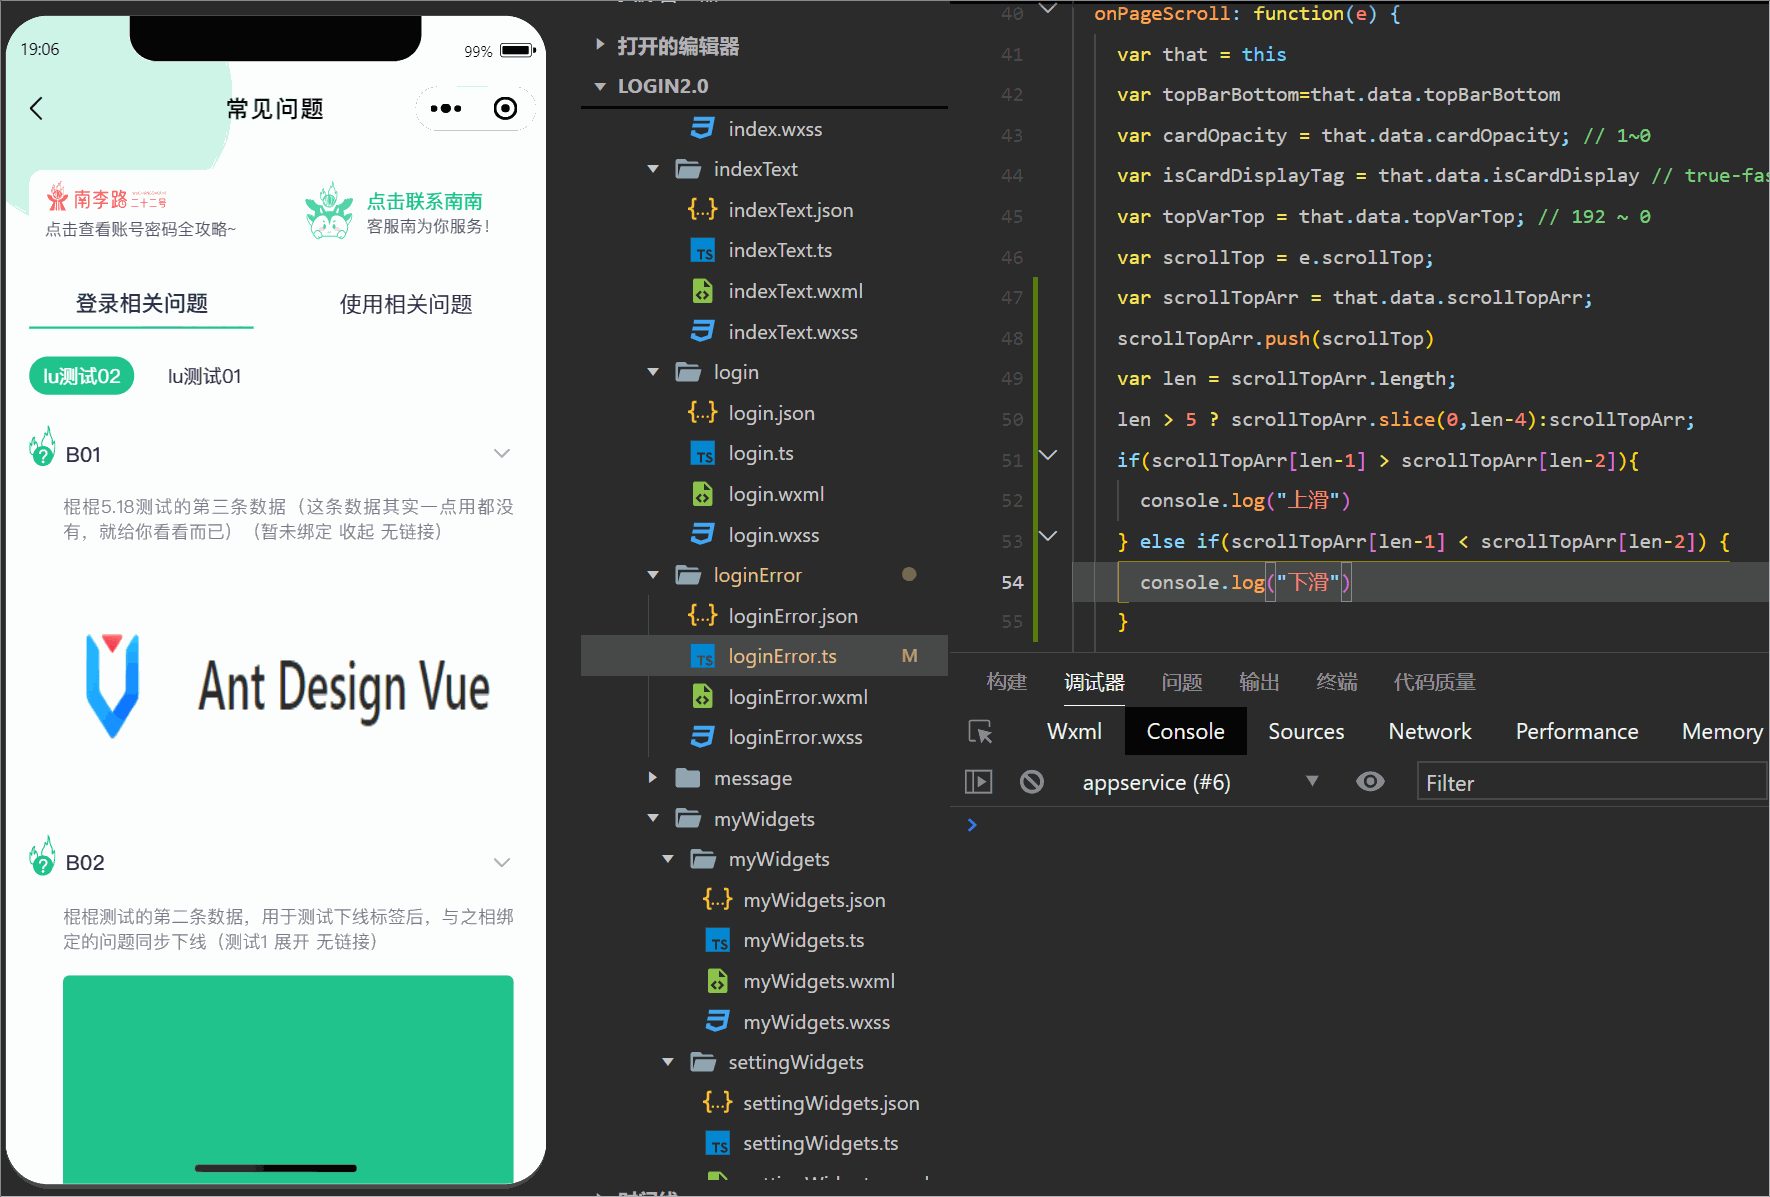Click the modified dot on loginError folder
This screenshot has height=1197, width=1770.
click(909, 574)
